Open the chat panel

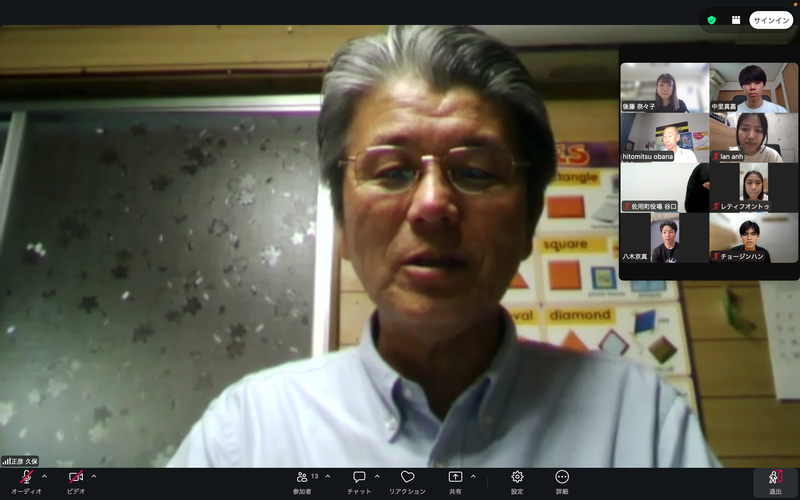(359, 477)
